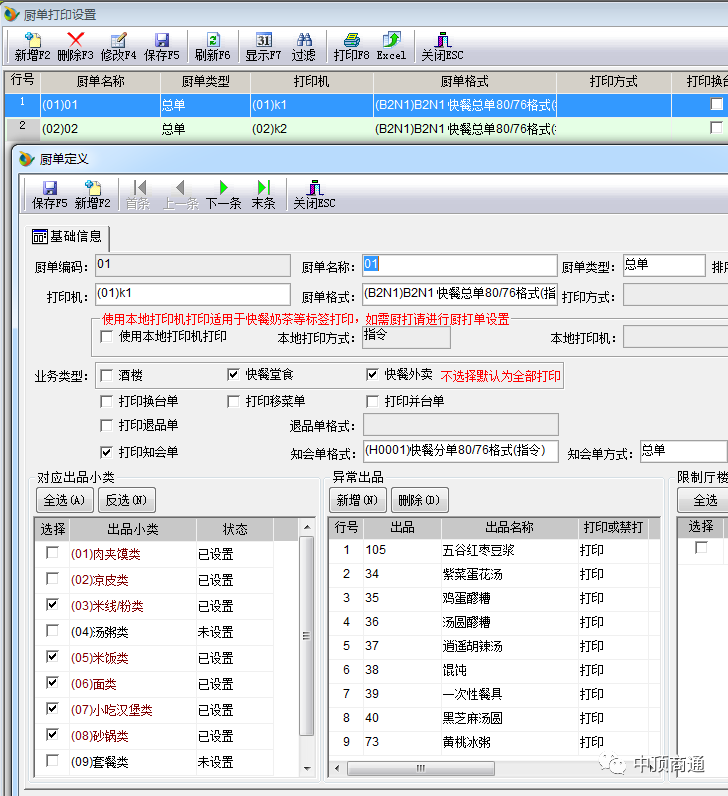Toggle the 打印知会单 checkbox
This screenshot has width=728, height=796.
pos(107,452)
